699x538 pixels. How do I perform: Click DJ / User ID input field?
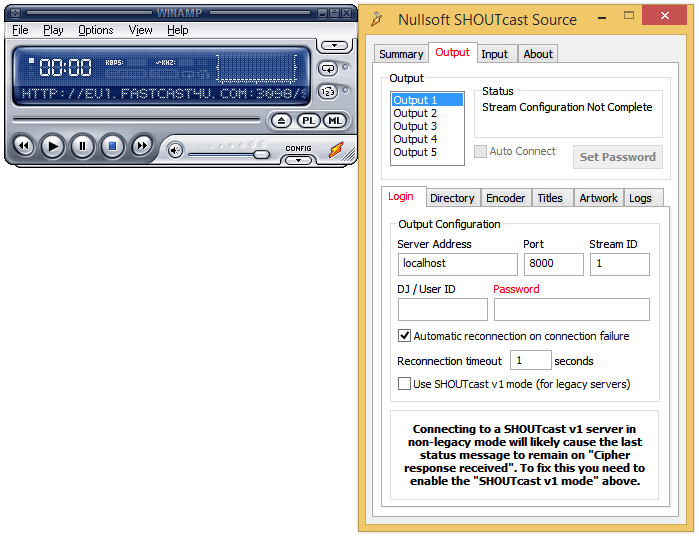click(x=443, y=309)
